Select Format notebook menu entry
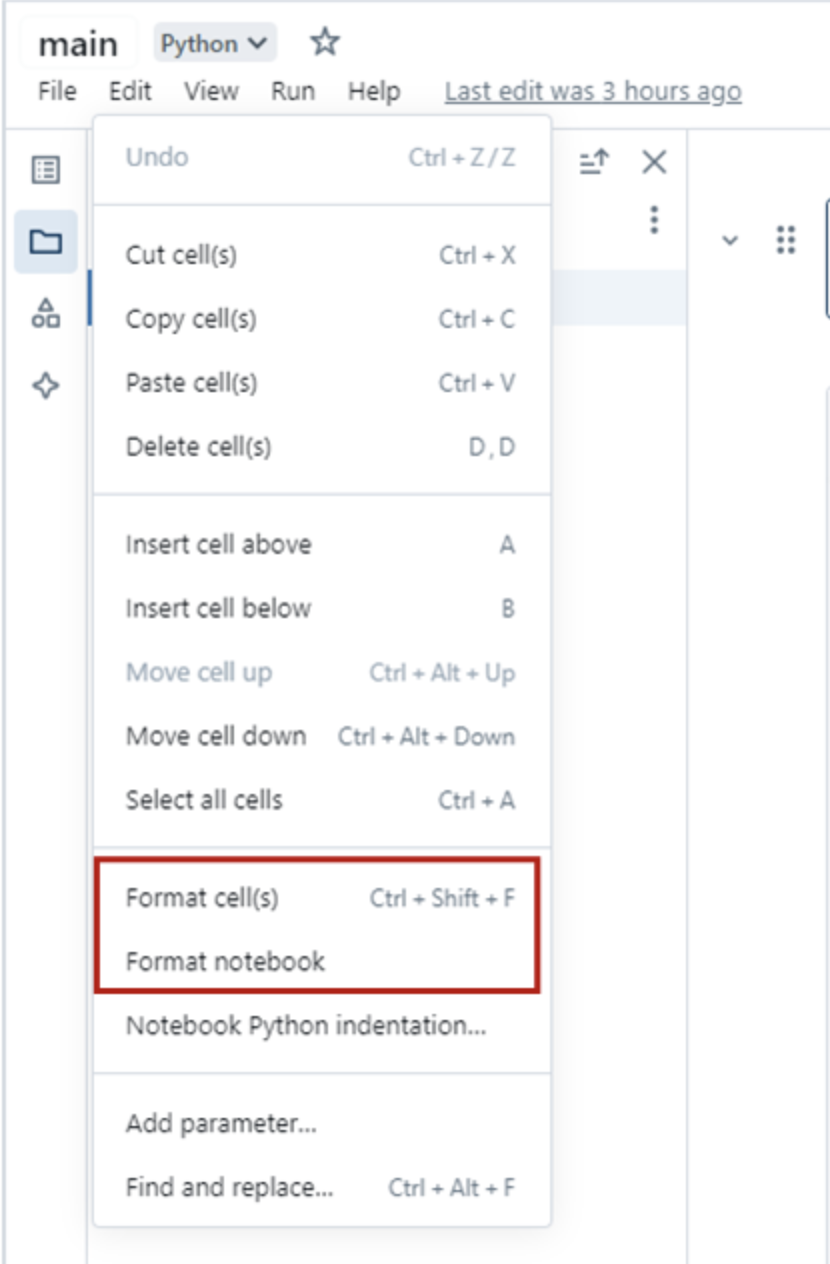Screen dimensions: 830x1264 click(x=225, y=962)
